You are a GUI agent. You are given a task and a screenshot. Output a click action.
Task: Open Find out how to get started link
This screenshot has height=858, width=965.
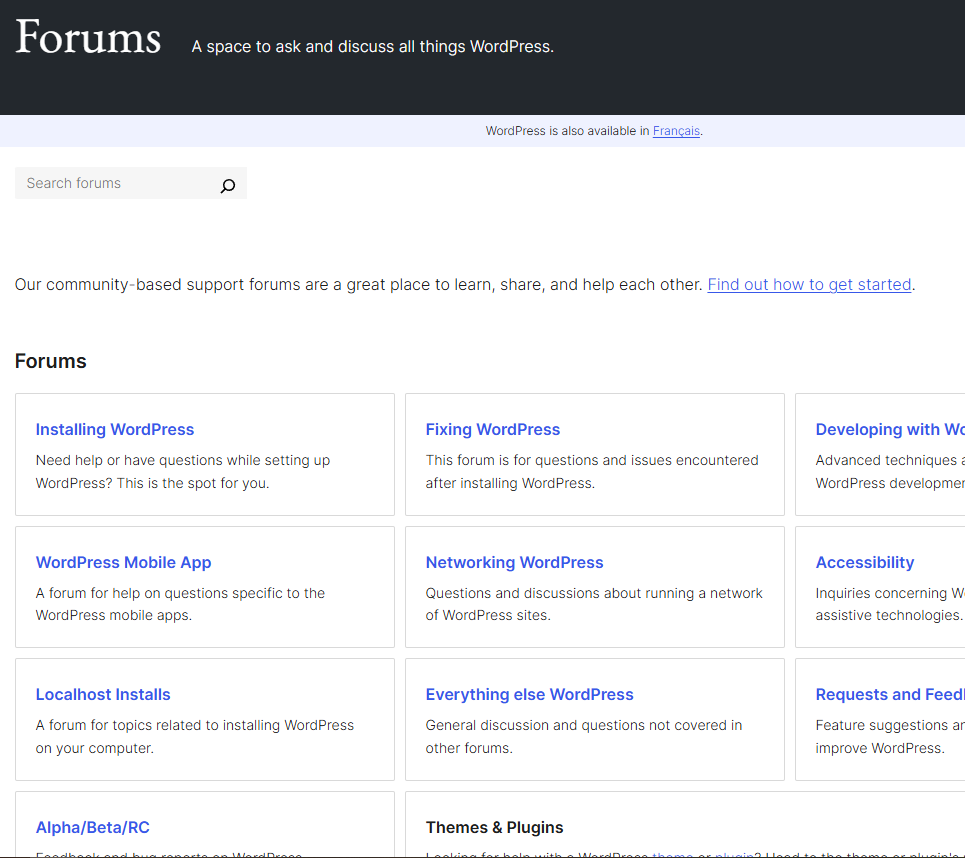pyautogui.click(x=809, y=284)
